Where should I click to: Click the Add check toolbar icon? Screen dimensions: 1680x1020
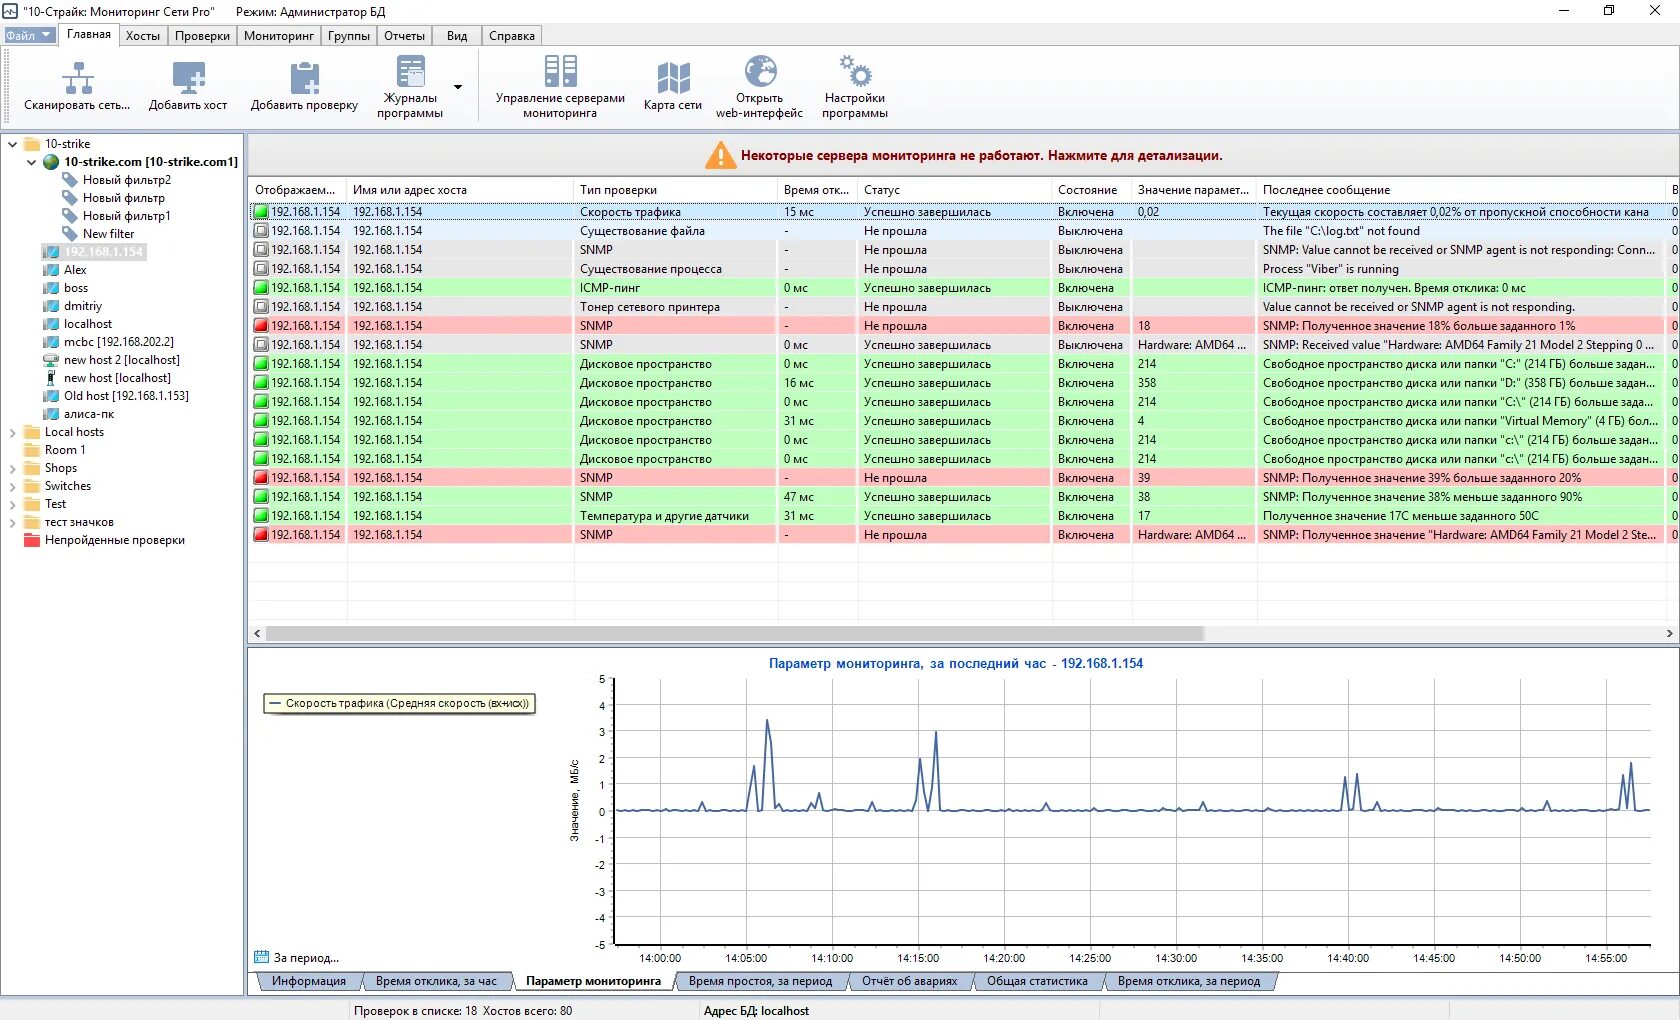304,77
